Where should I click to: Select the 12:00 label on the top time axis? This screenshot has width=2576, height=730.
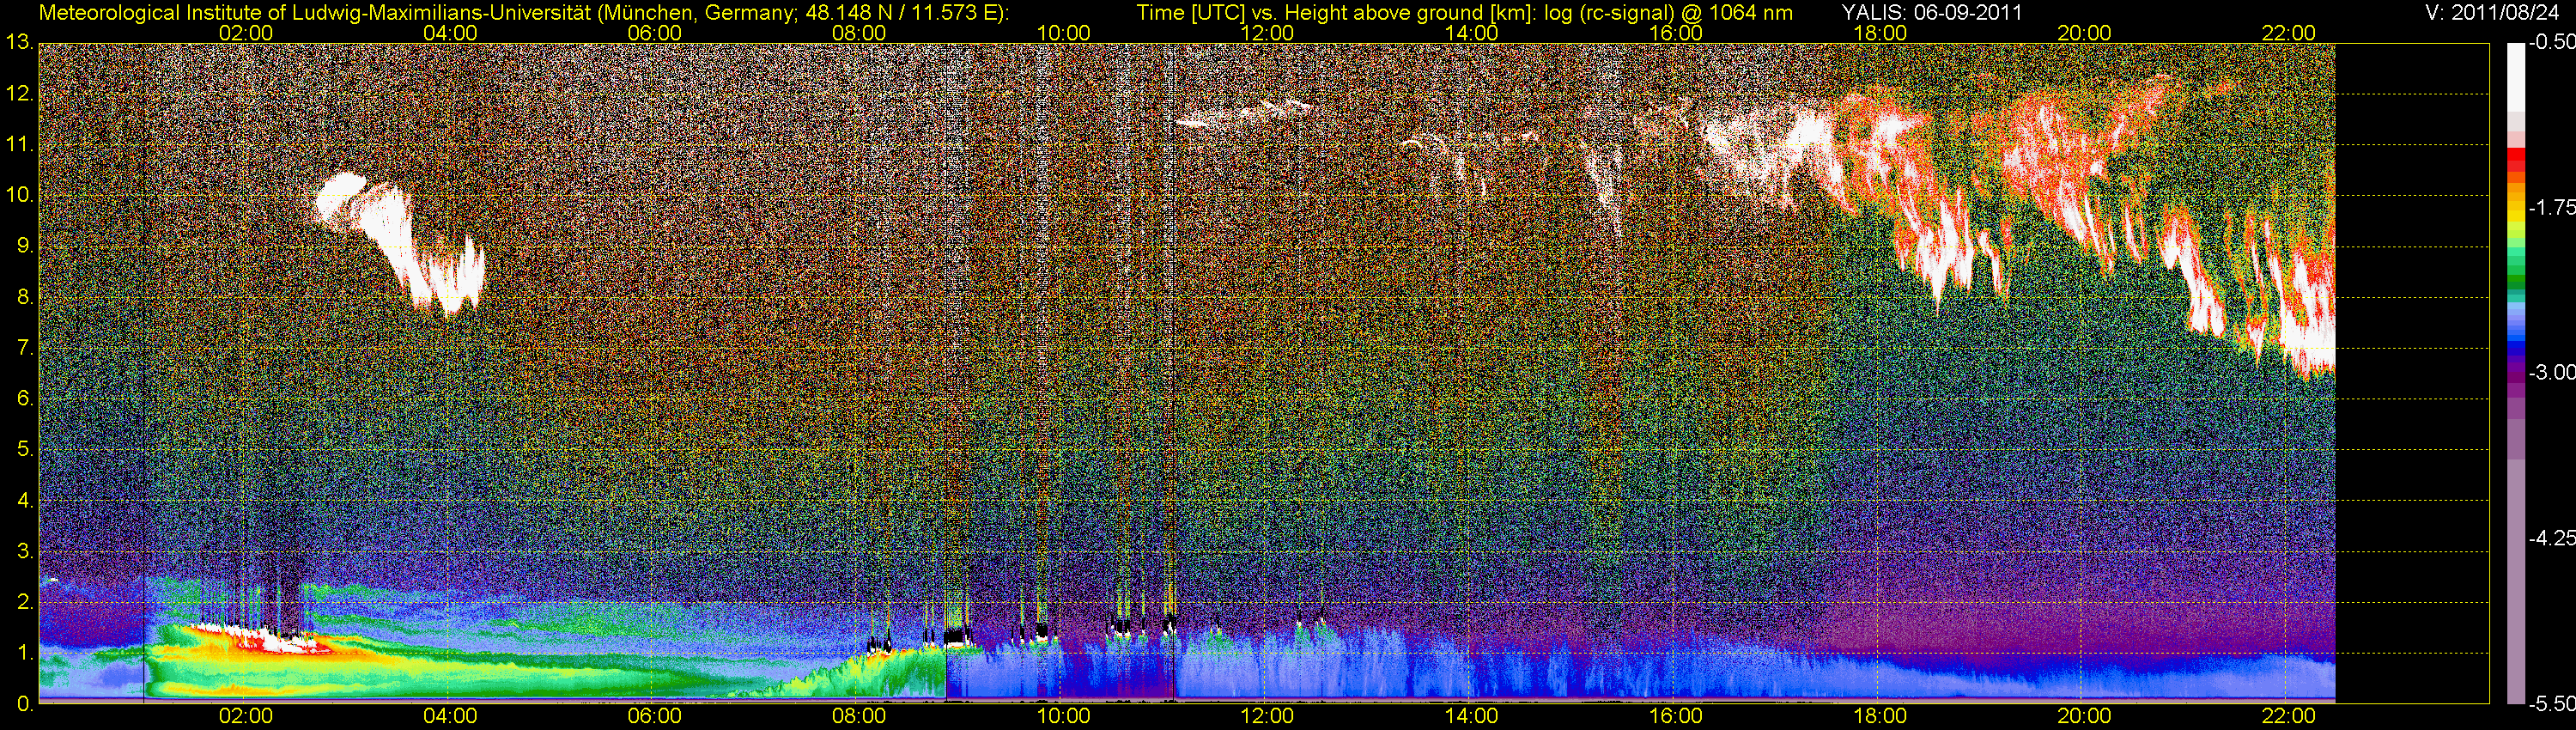pyautogui.click(x=1267, y=33)
